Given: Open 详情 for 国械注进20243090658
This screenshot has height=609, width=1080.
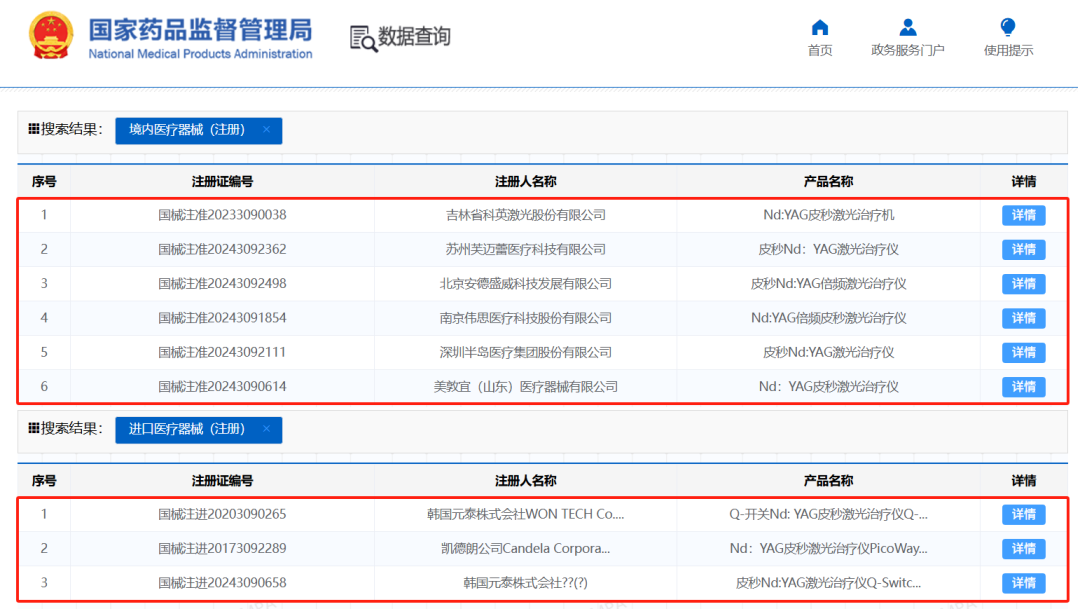Looking at the screenshot, I should (x=1024, y=583).
